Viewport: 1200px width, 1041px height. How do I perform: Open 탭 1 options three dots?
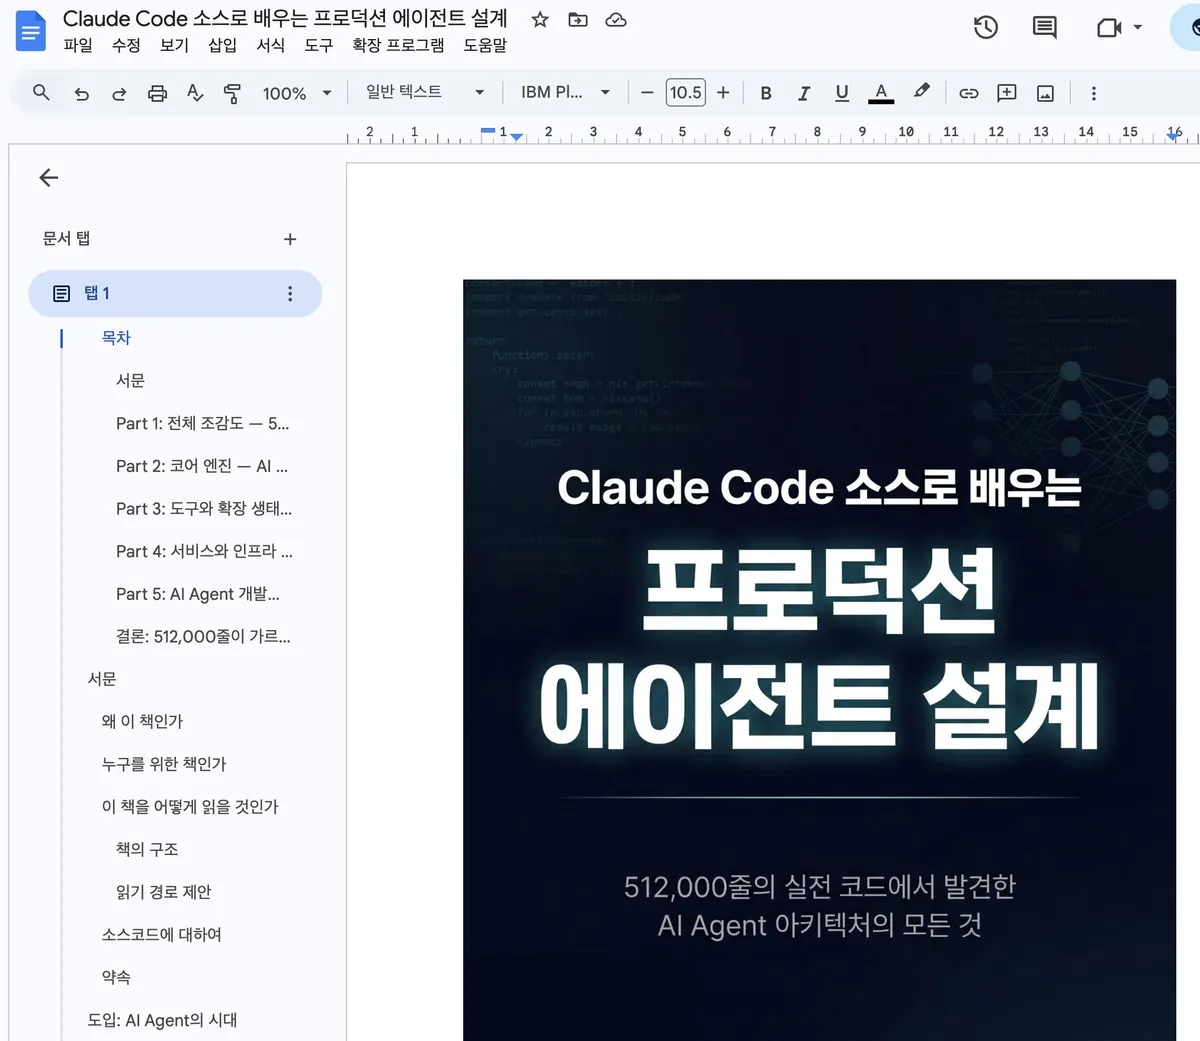click(x=290, y=293)
